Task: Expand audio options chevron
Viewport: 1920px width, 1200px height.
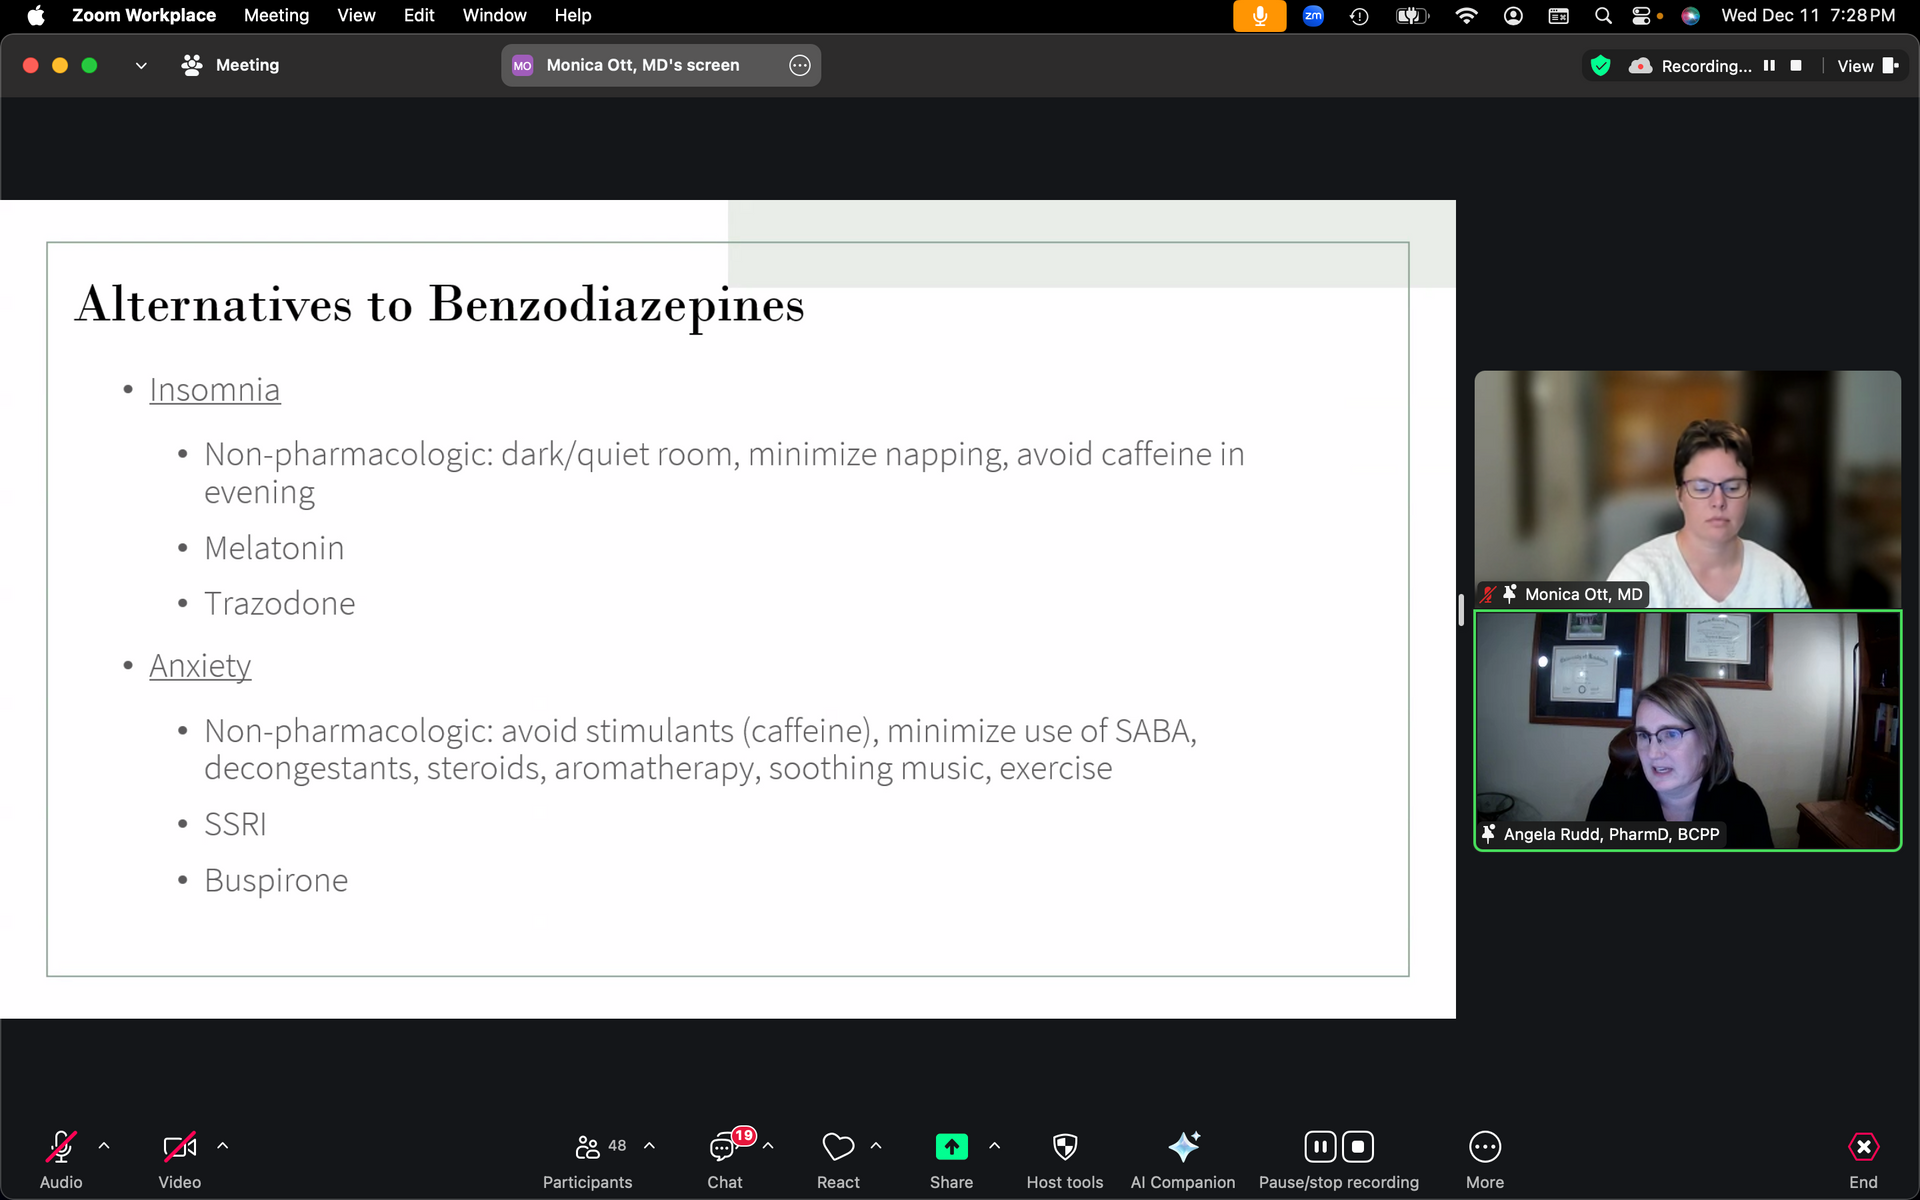Action: click(x=104, y=1146)
